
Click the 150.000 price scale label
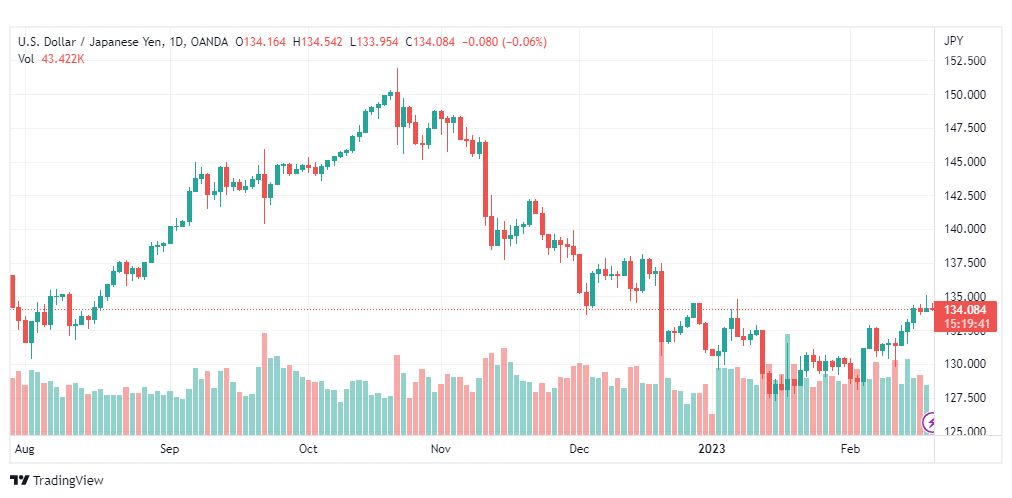pos(964,95)
